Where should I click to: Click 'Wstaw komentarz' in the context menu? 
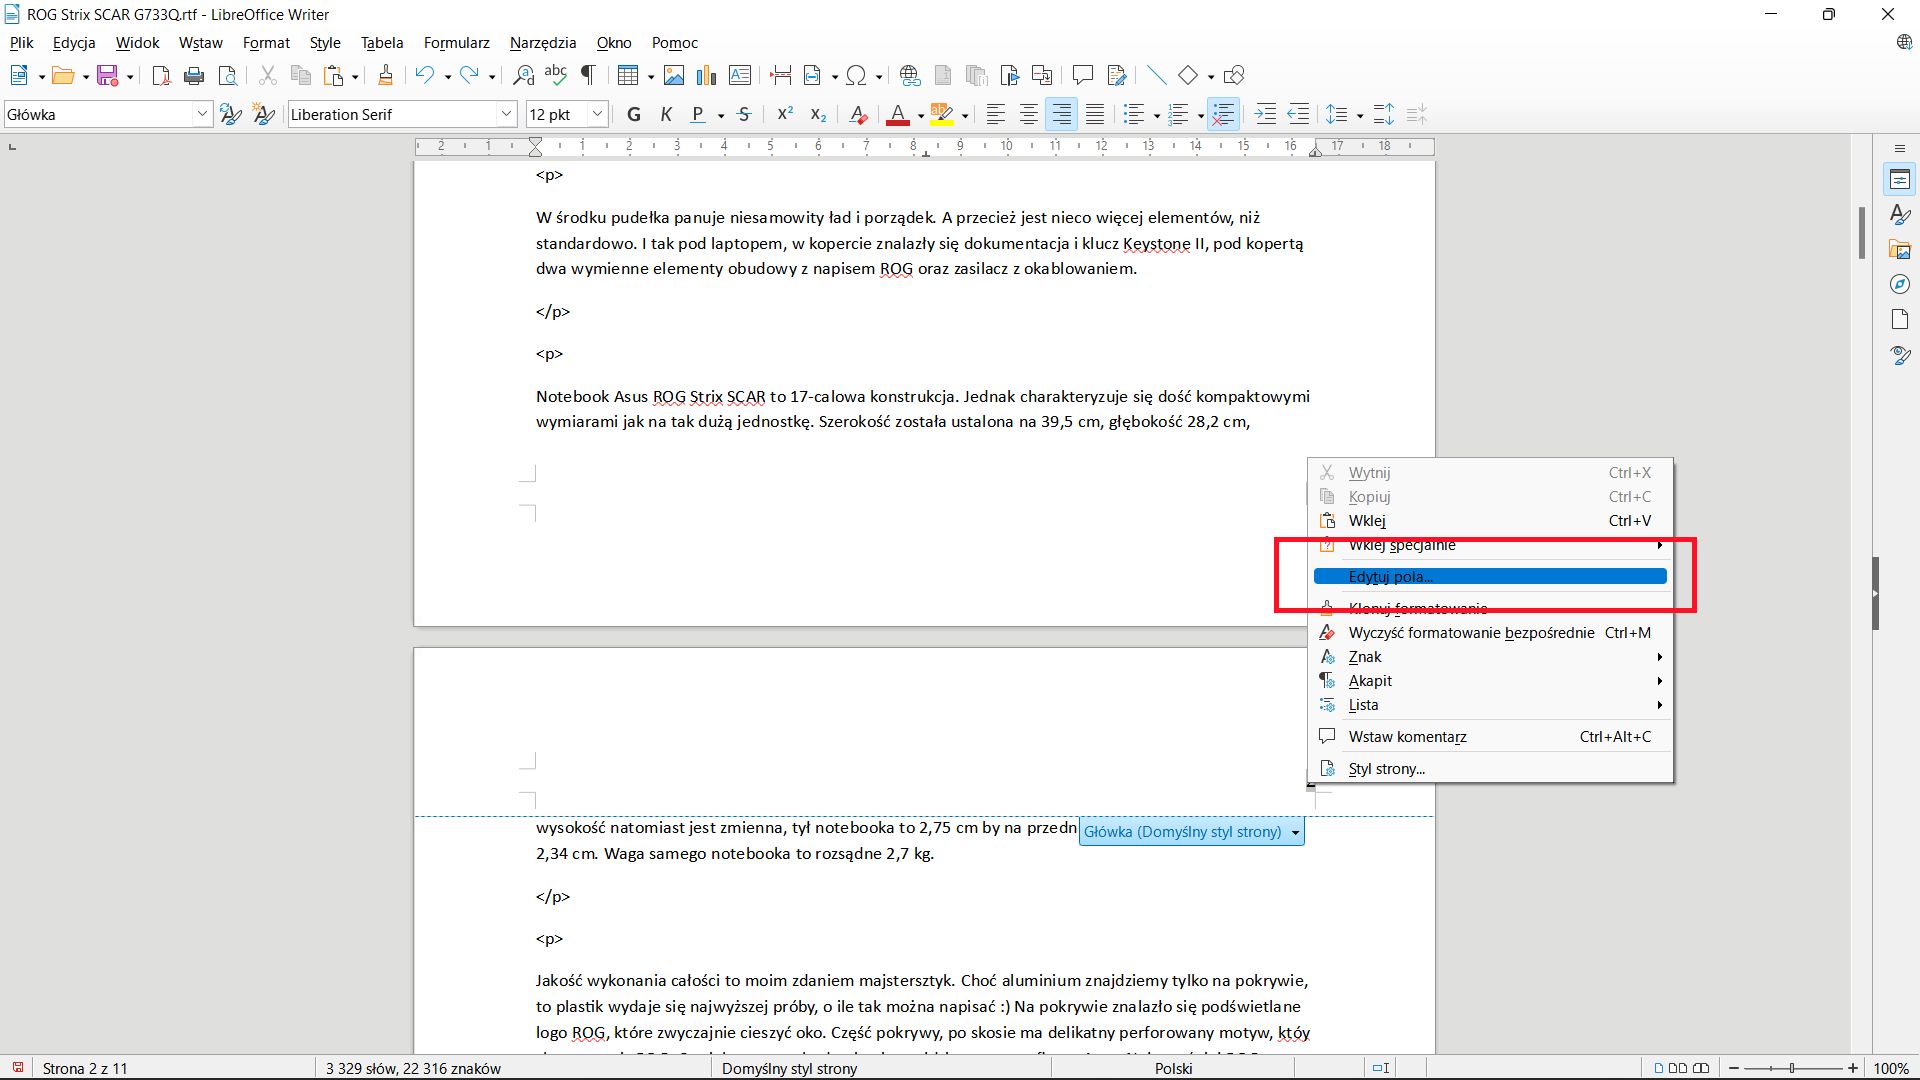1407,736
